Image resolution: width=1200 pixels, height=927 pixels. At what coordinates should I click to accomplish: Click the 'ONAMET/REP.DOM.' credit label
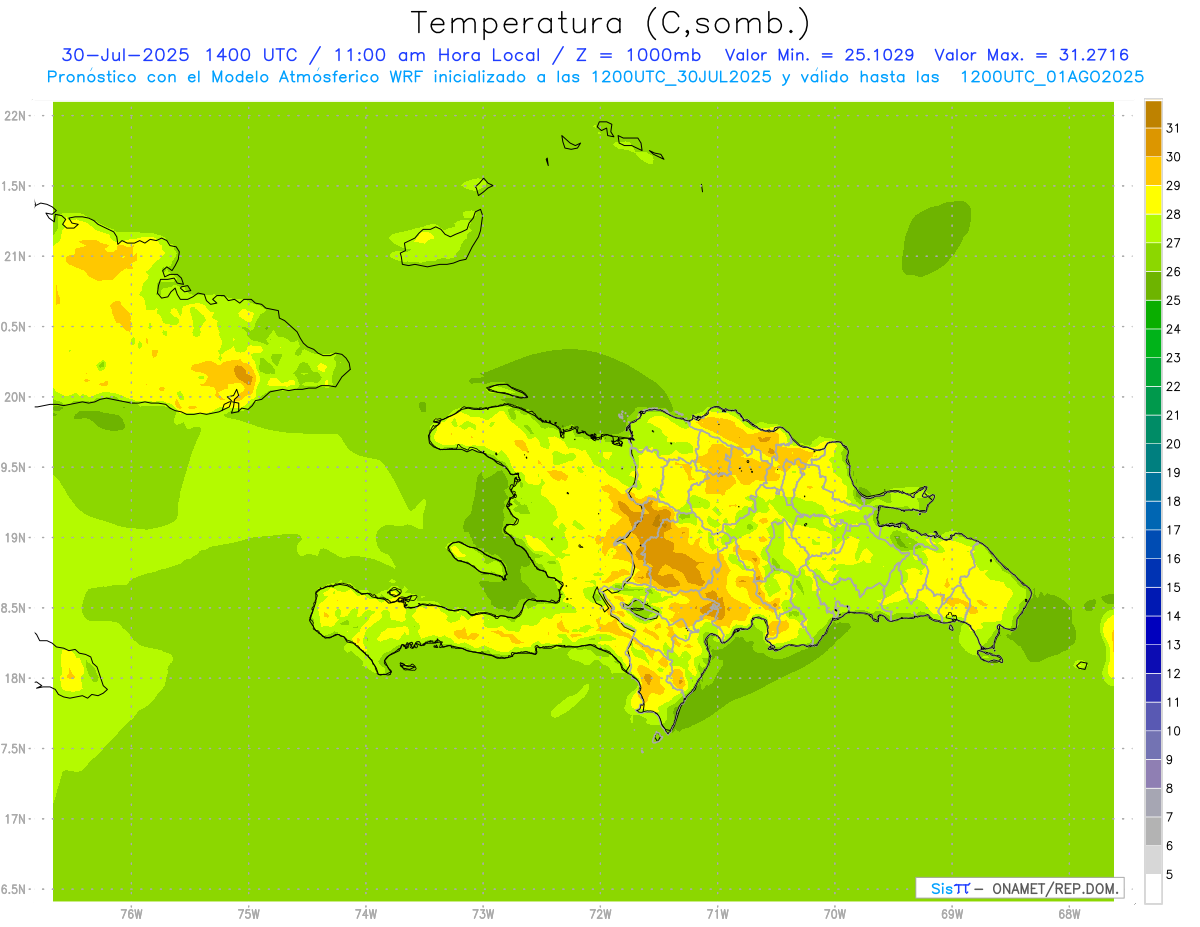pyautogui.click(x=1055, y=888)
